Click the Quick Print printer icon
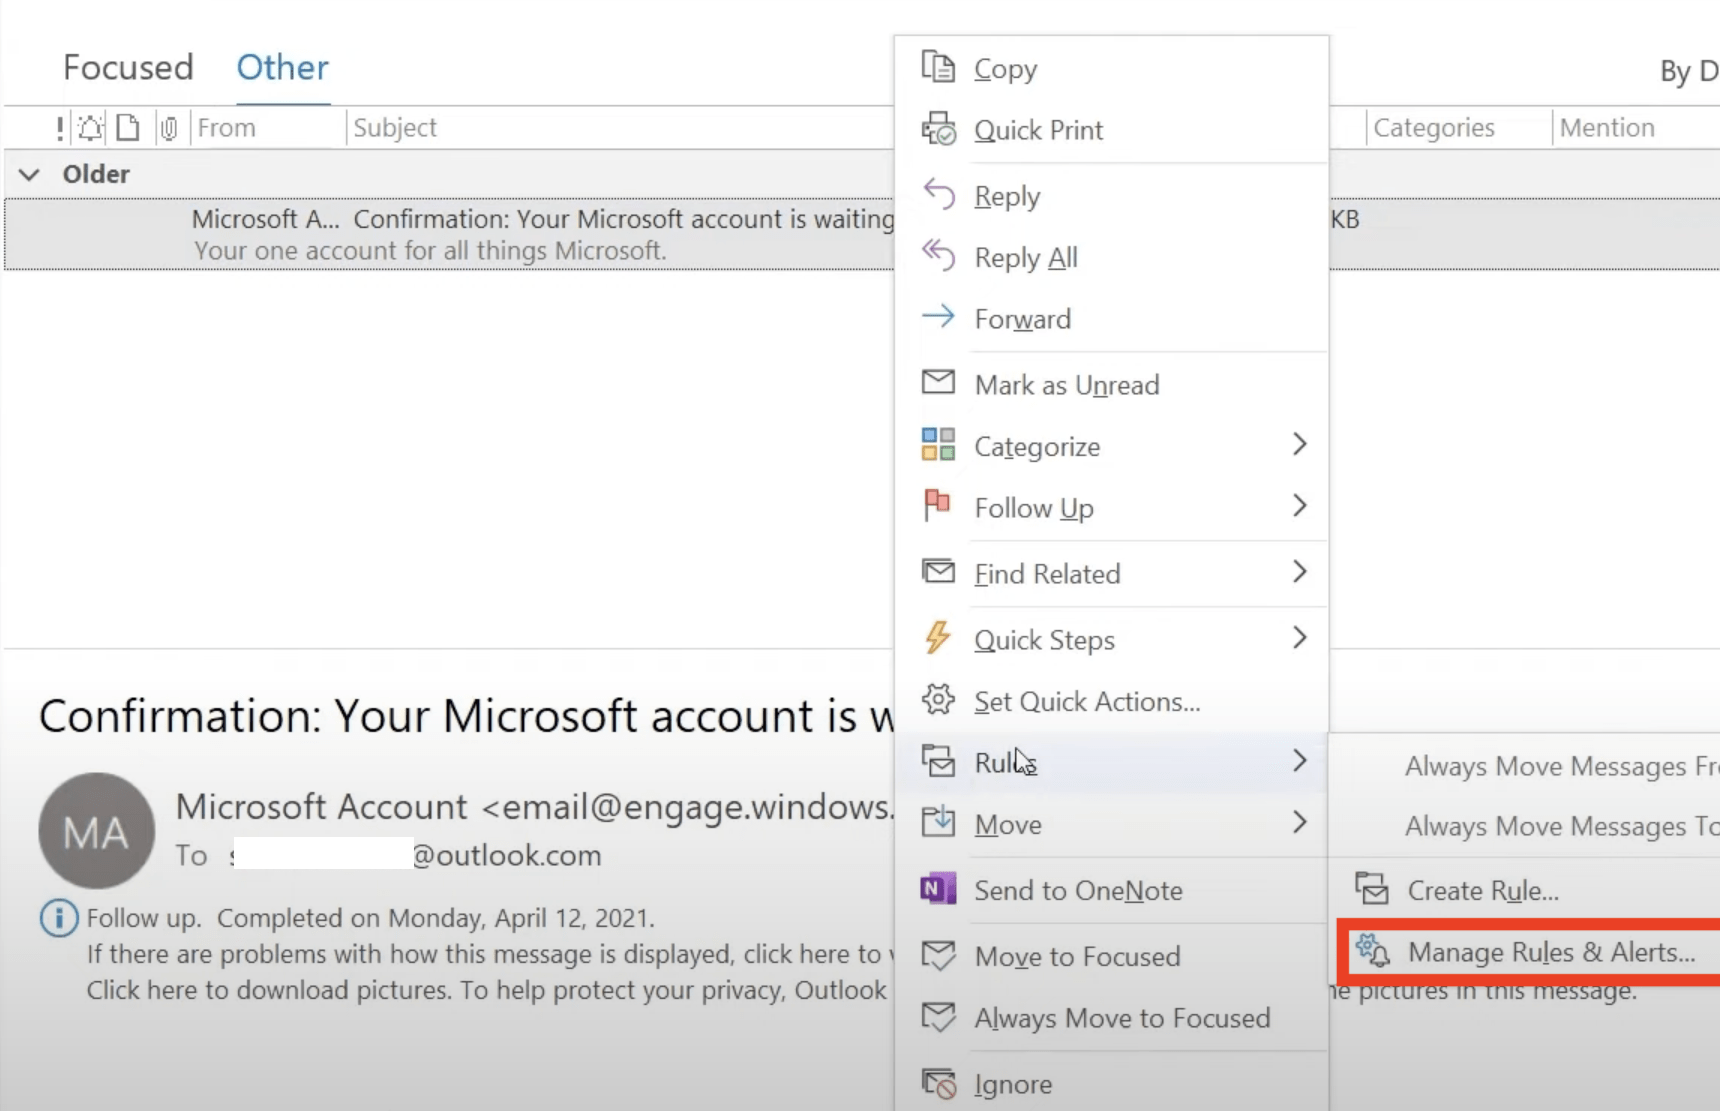Viewport: 1720px width, 1111px height. [938, 129]
